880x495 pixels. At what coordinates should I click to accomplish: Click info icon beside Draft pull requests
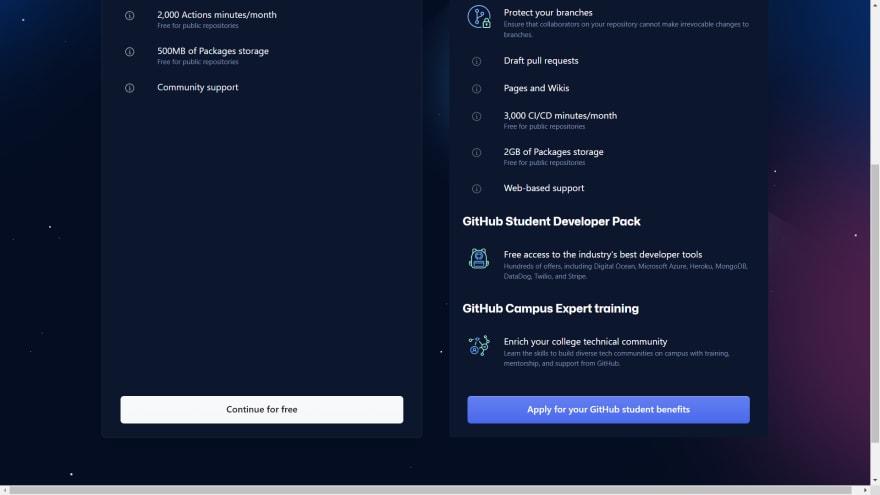coord(476,61)
